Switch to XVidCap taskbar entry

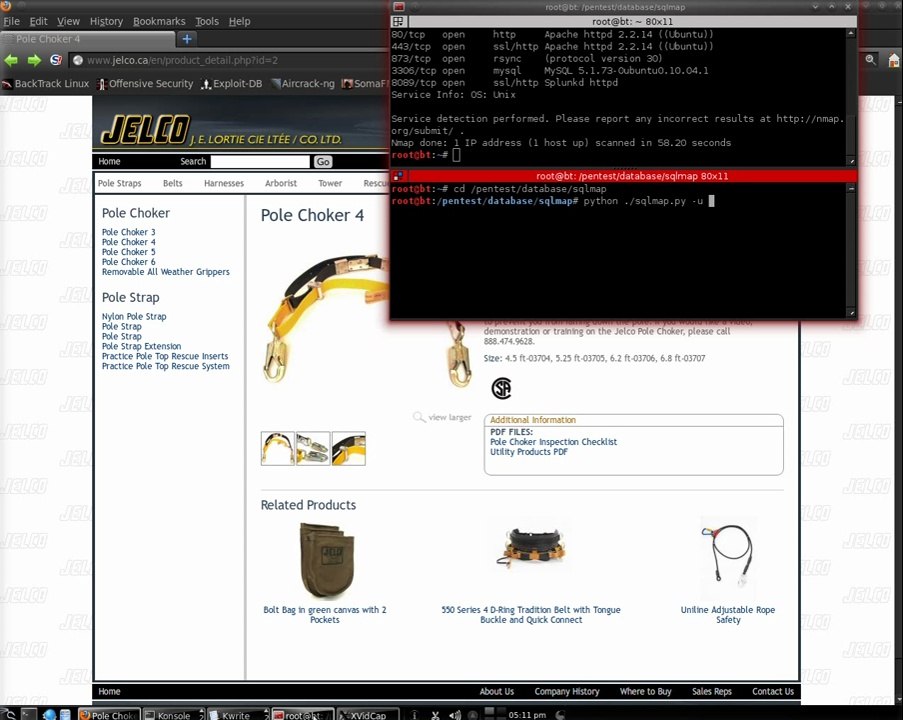[x=367, y=715]
